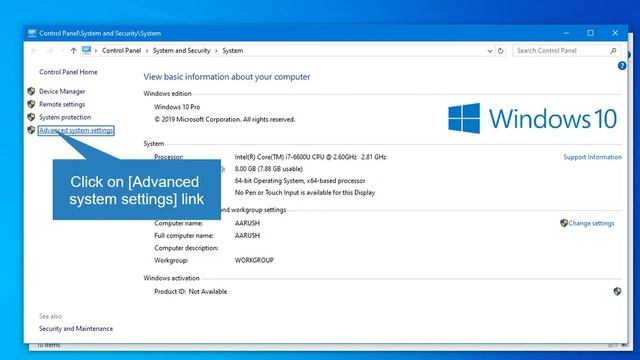Click Windows 10 Pro edition text
The image size is (640, 360).
click(177, 107)
